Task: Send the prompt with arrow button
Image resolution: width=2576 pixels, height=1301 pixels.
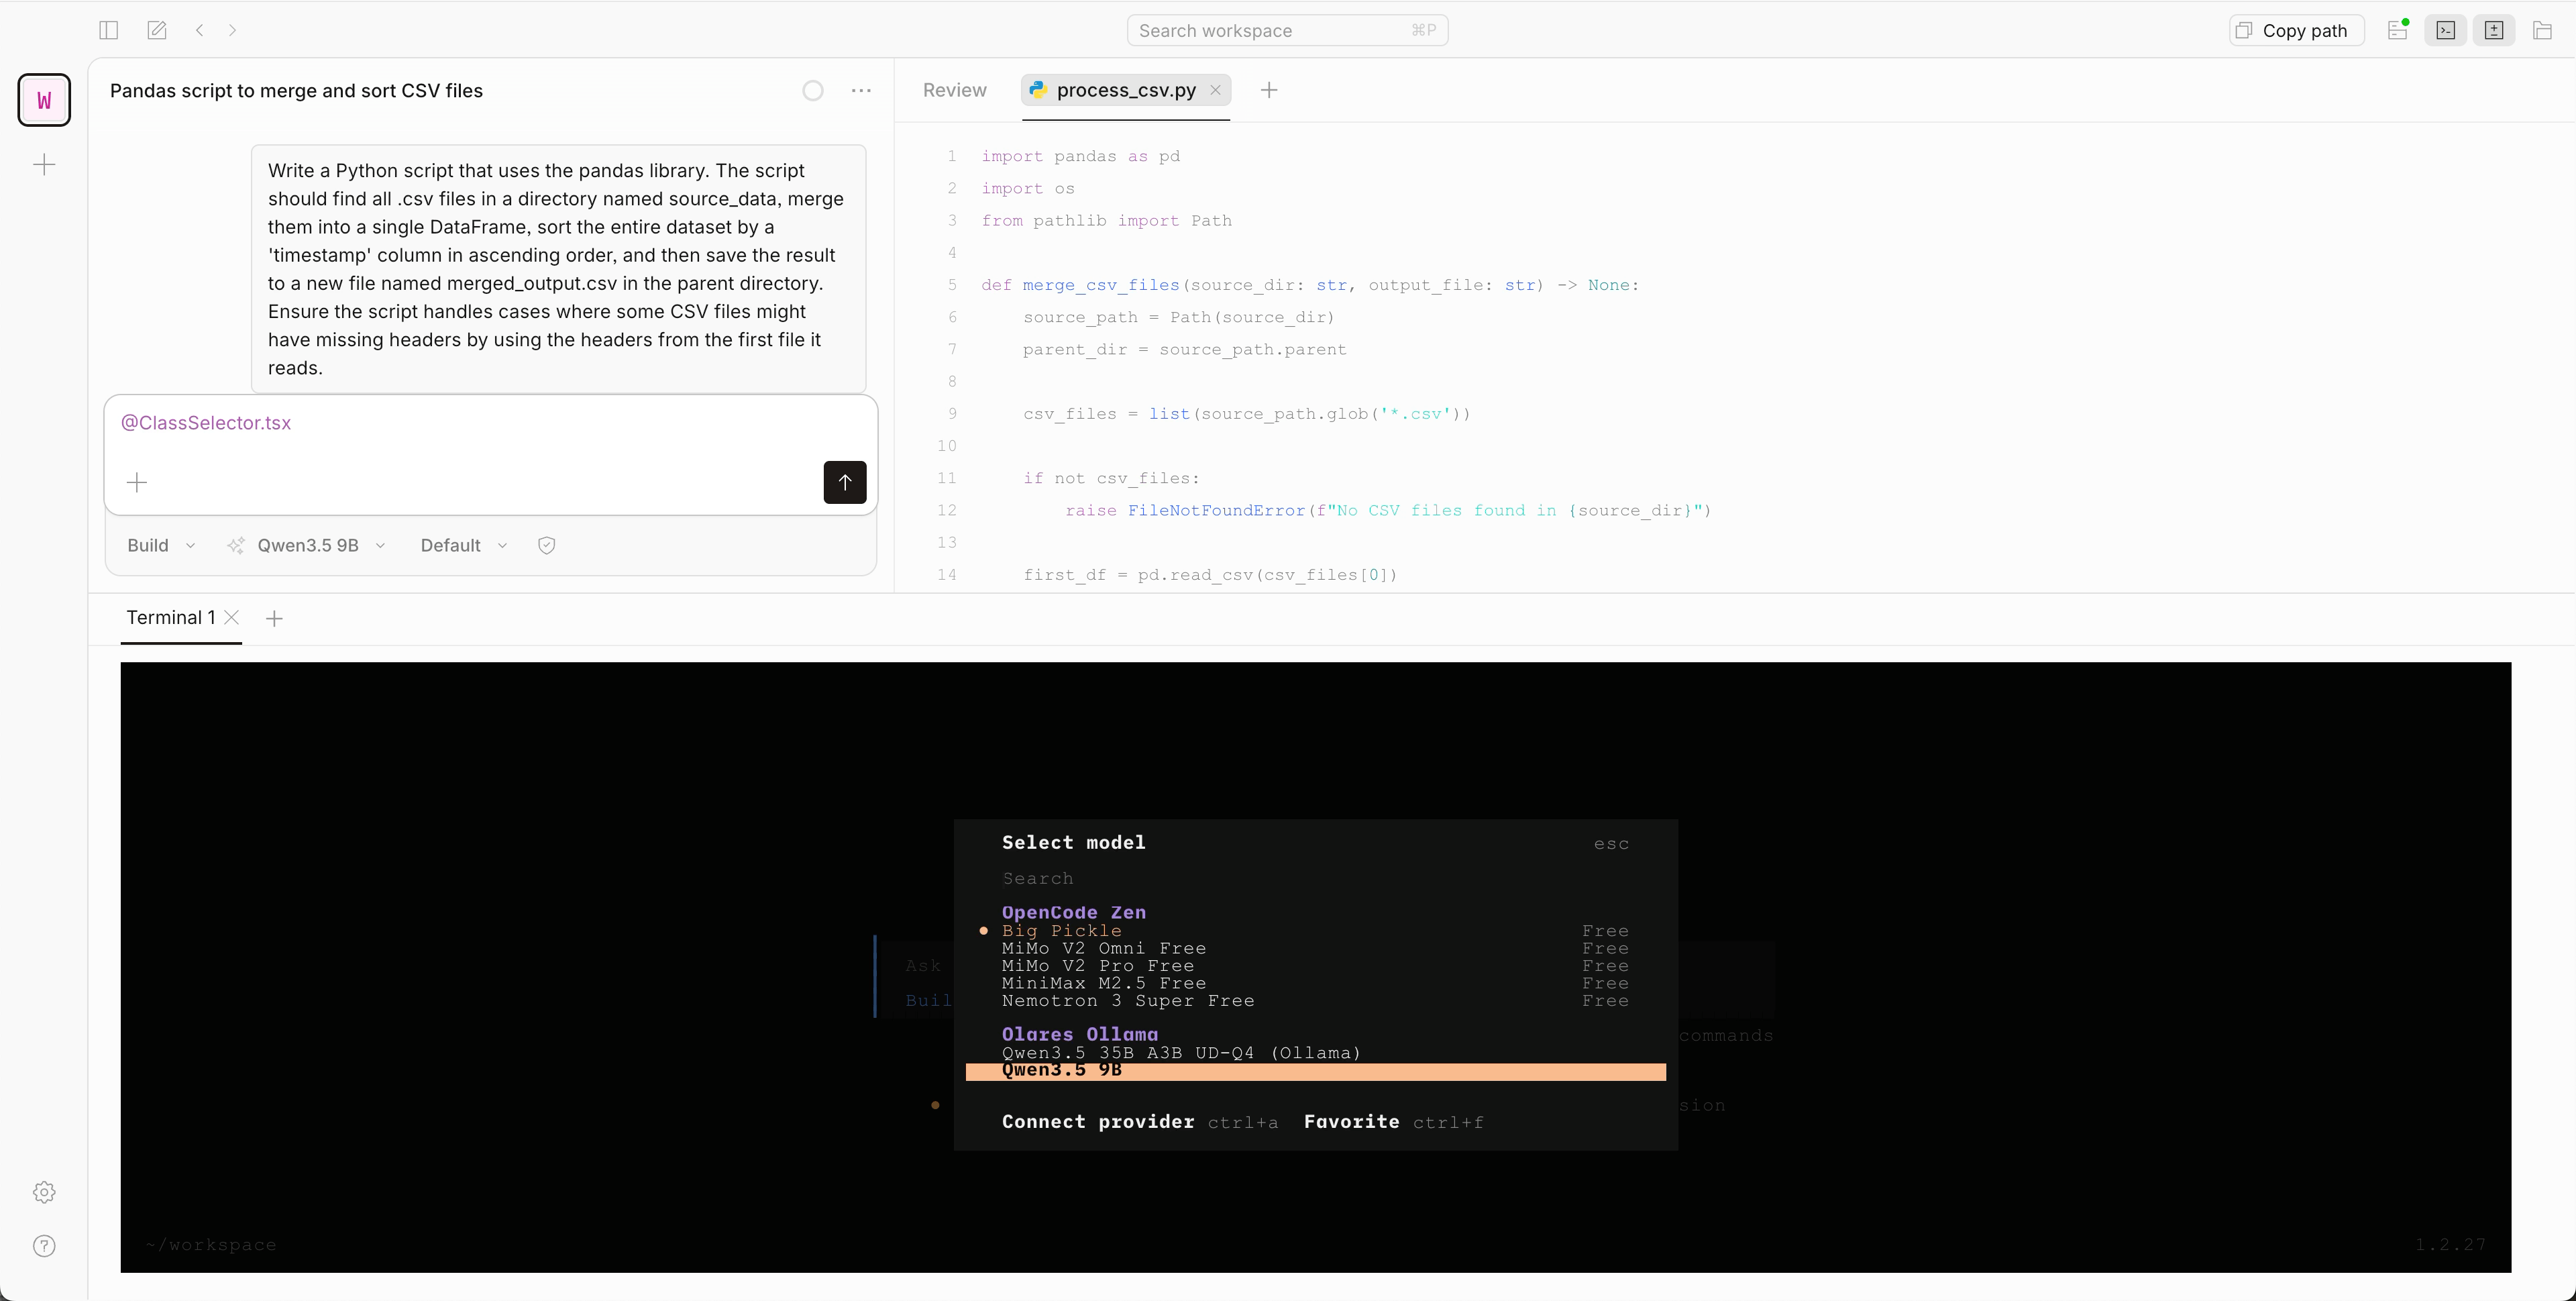Action: 844,482
